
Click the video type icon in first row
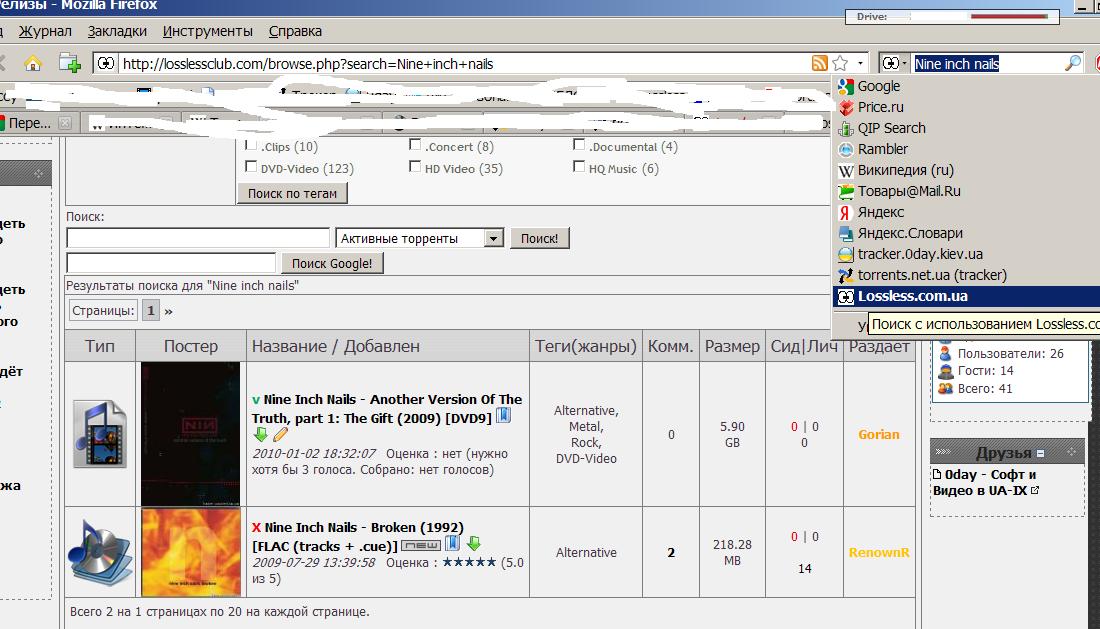100,434
